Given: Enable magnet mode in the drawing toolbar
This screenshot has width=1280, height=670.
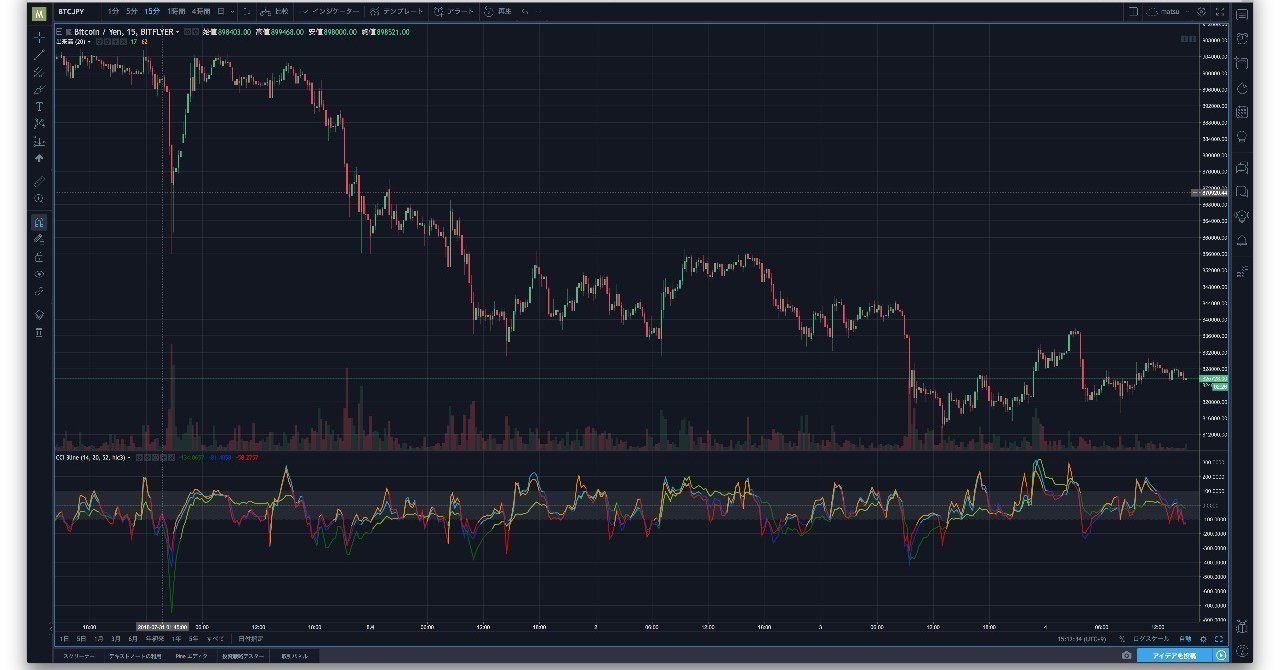Looking at the screenshot, I should (x=38, y=220).
